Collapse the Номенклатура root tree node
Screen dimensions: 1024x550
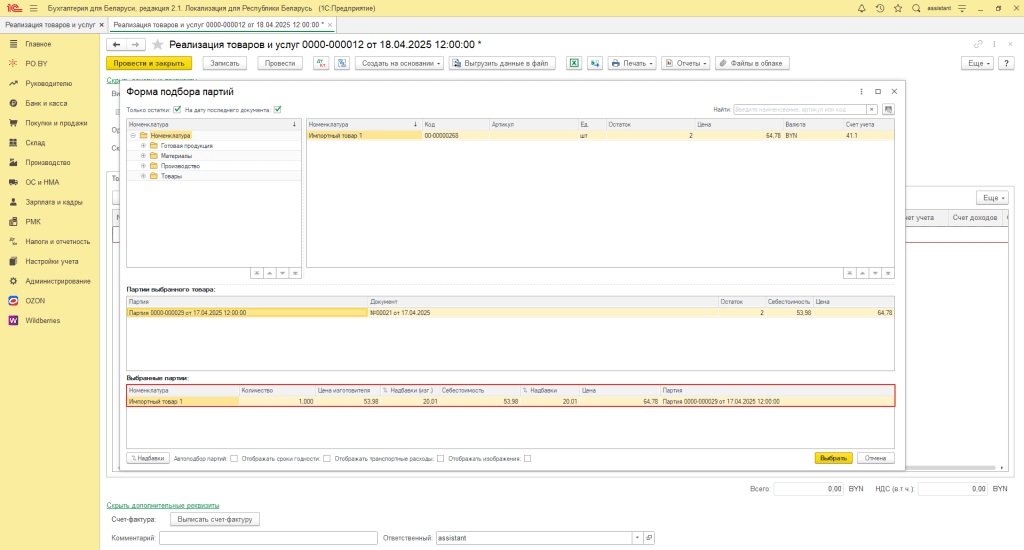coord(133,135)
